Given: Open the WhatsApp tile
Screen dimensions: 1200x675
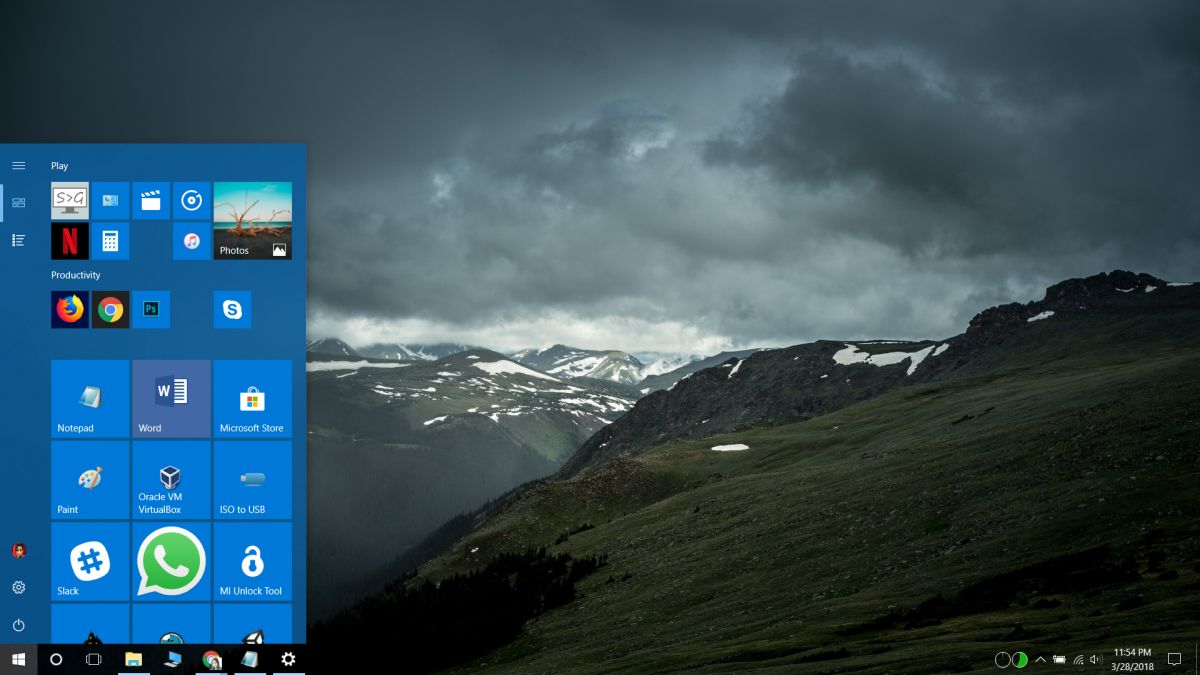Looking at the screenshot, I should (171, 561).
